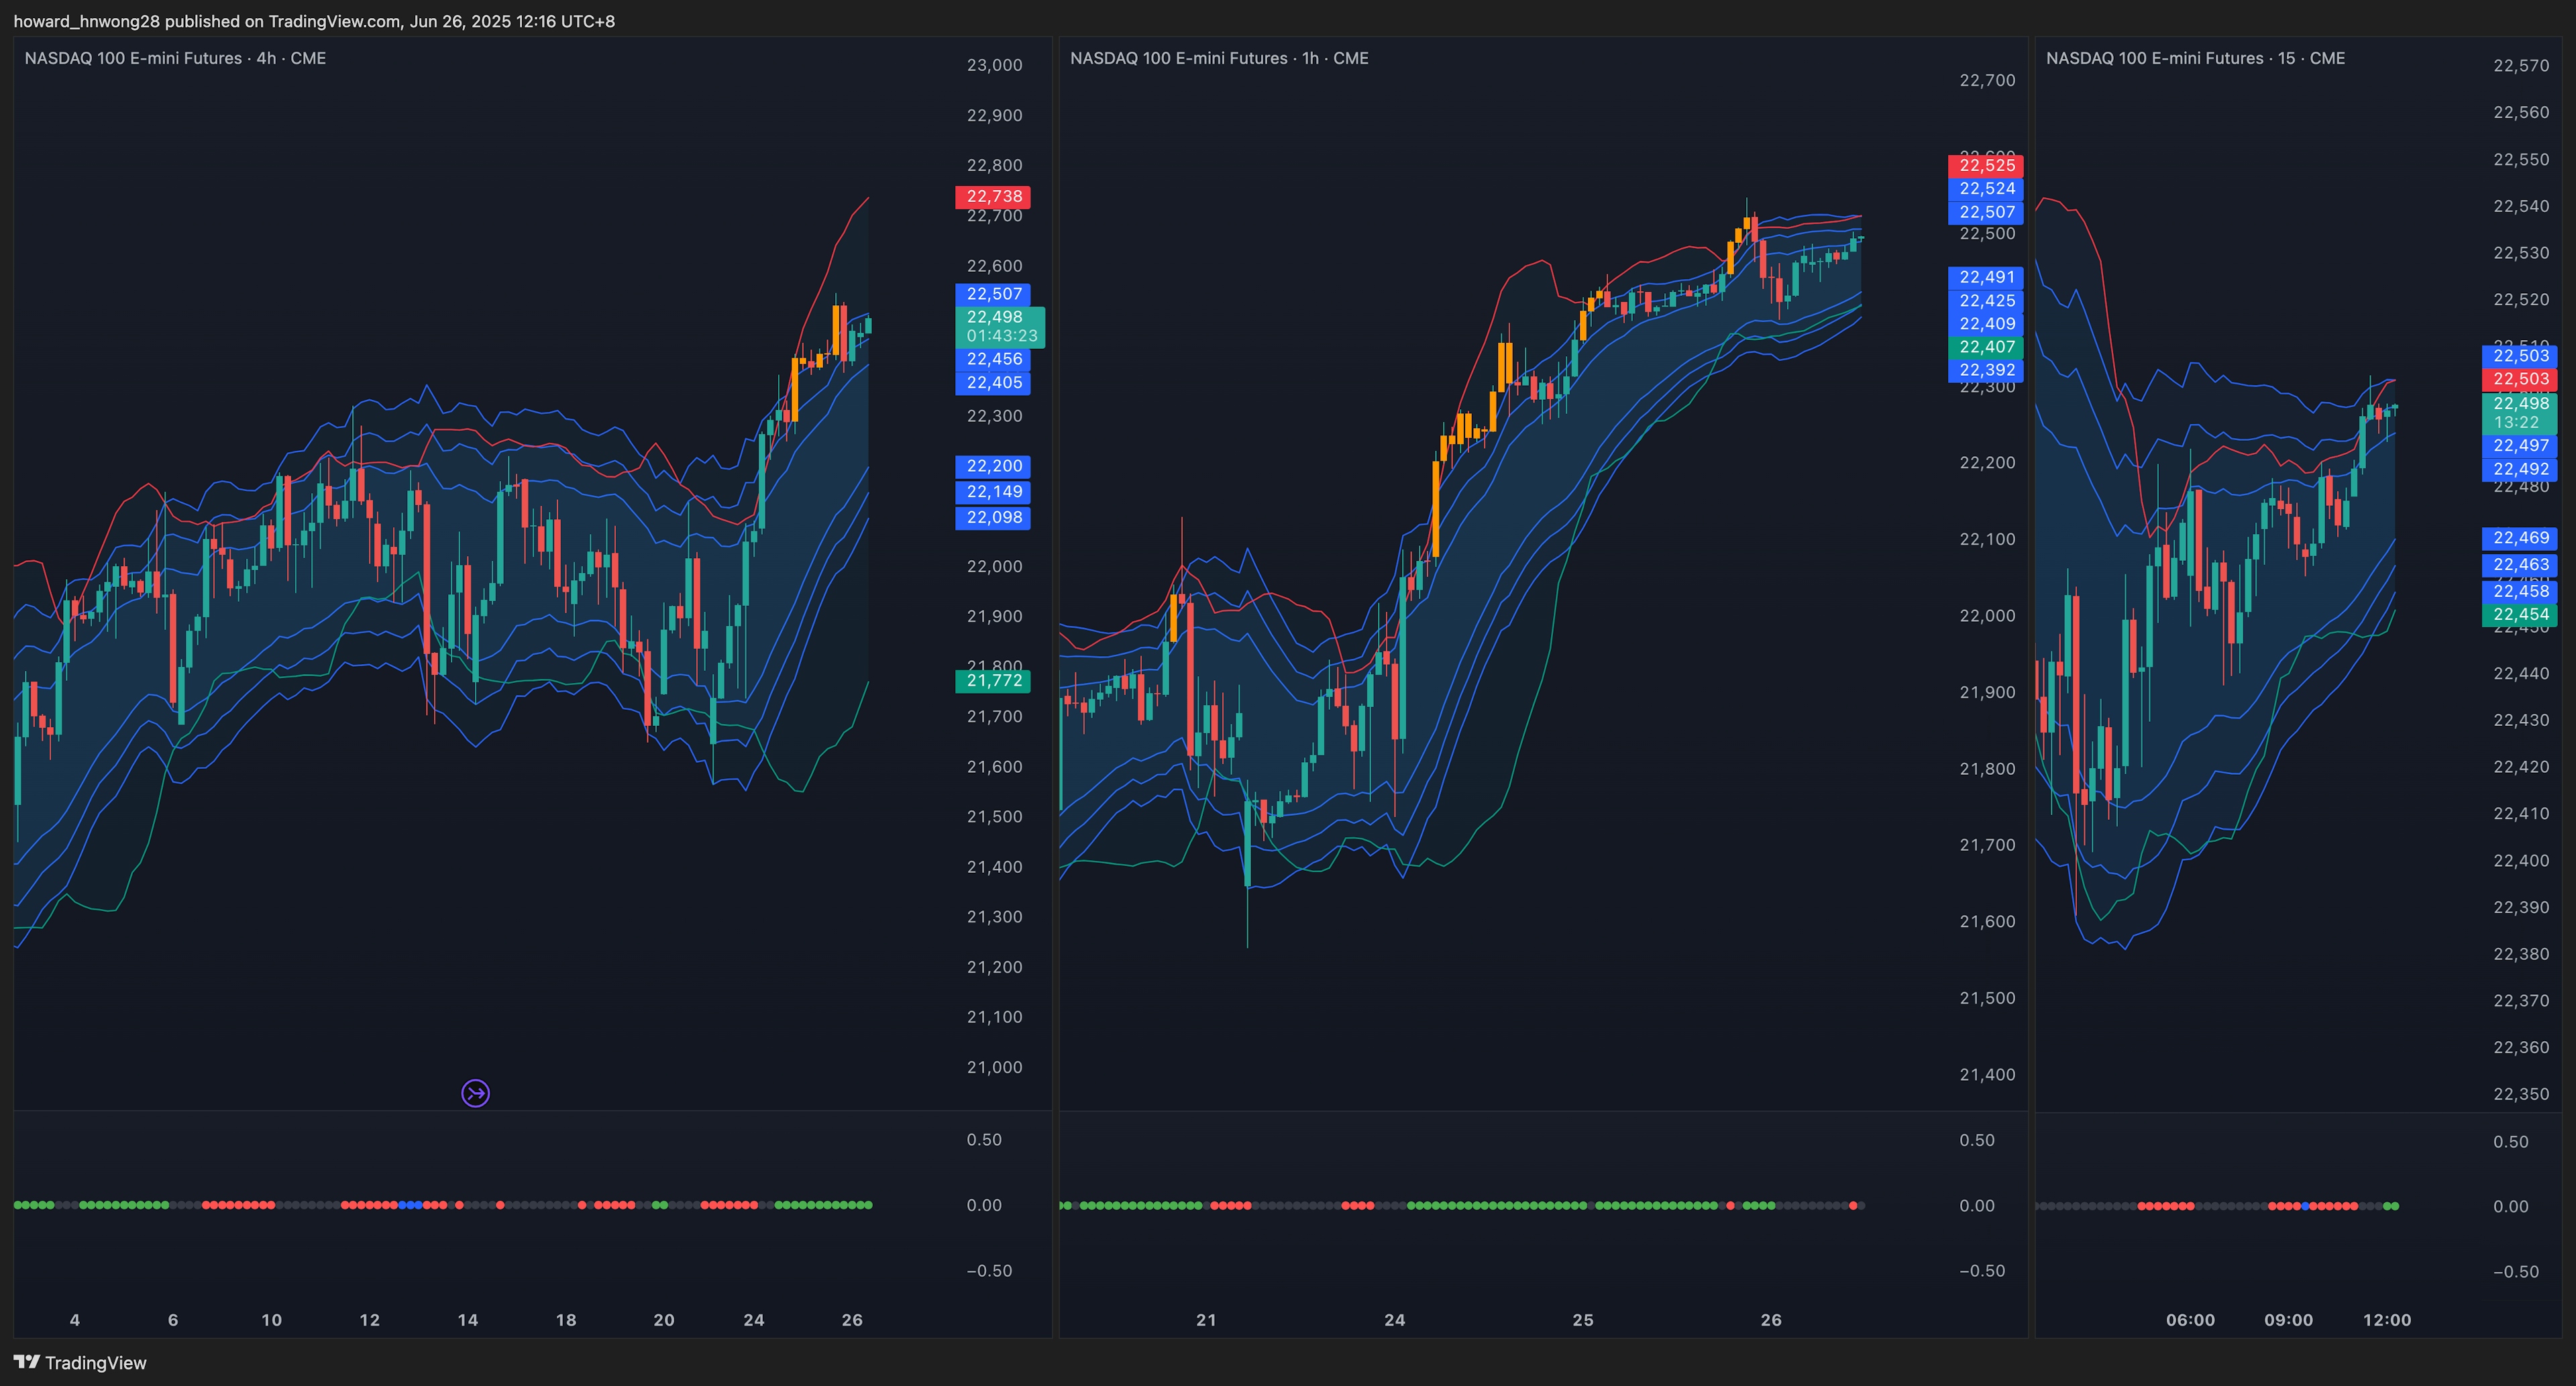Click the blue 22,491 price label
The image size is (2576, 1386).
[x=1986, y=277]
